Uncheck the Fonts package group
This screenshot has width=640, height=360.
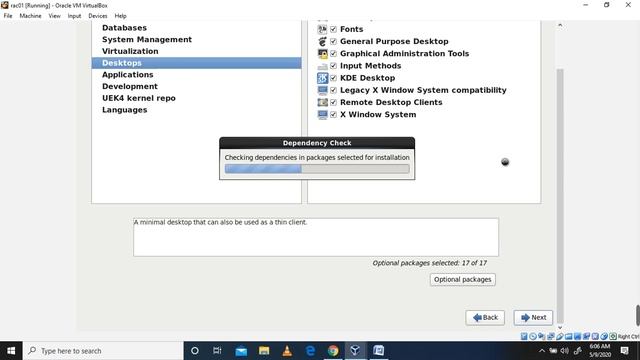tap(333, 29)
